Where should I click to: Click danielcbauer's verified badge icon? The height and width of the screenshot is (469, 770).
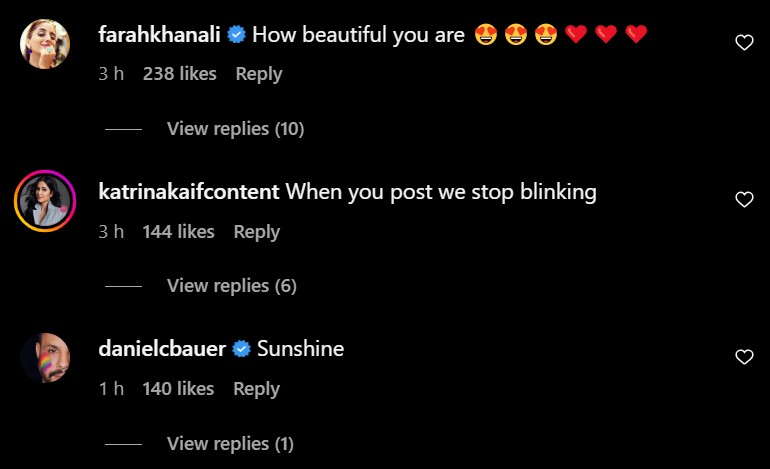click(242, 349)
